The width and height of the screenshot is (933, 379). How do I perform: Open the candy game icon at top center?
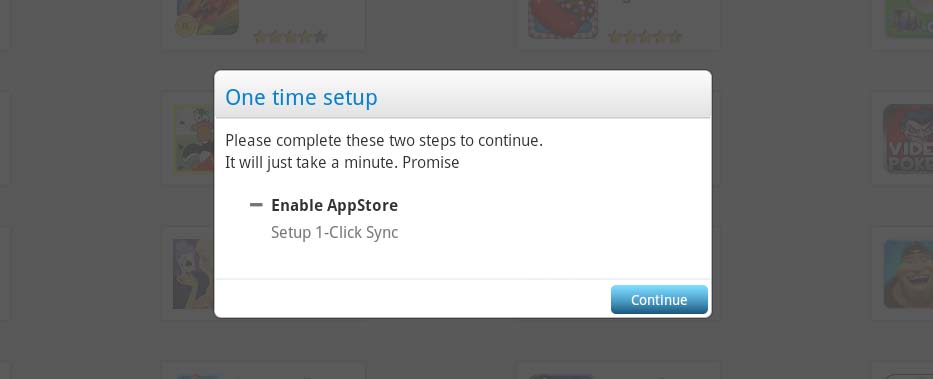coord(563,18)
